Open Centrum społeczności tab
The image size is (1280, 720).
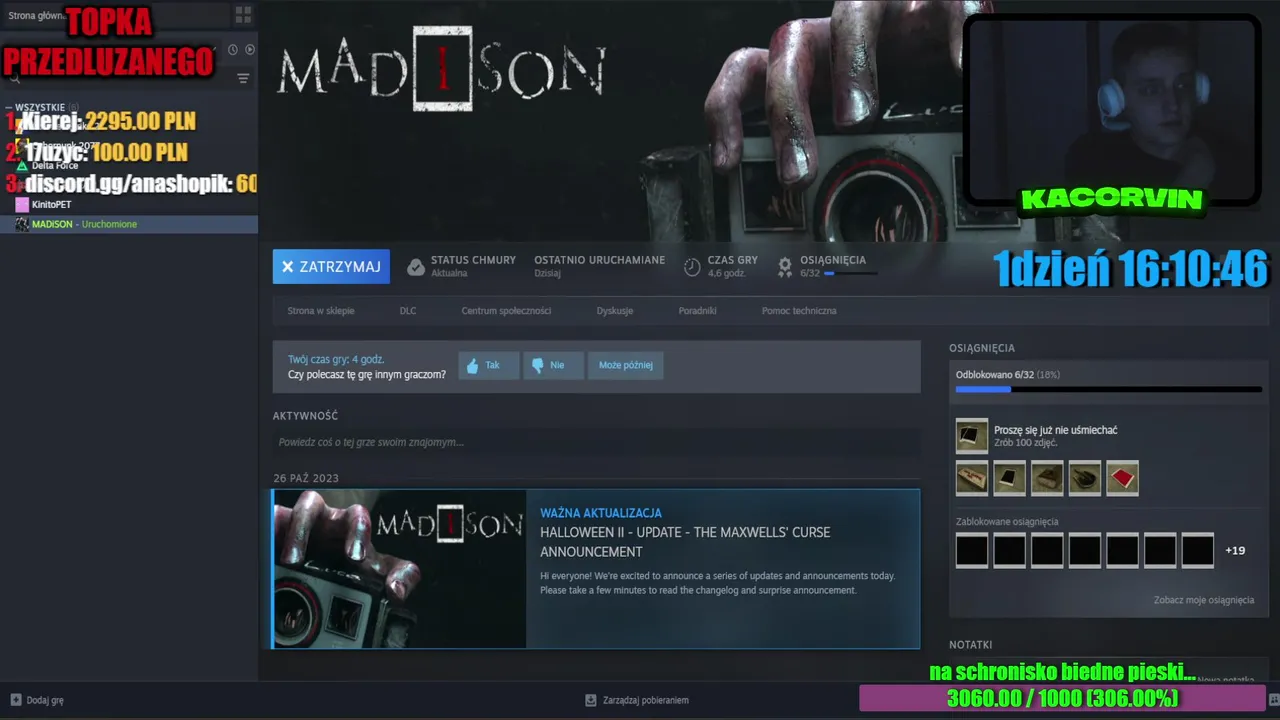[x=506, y=310]
